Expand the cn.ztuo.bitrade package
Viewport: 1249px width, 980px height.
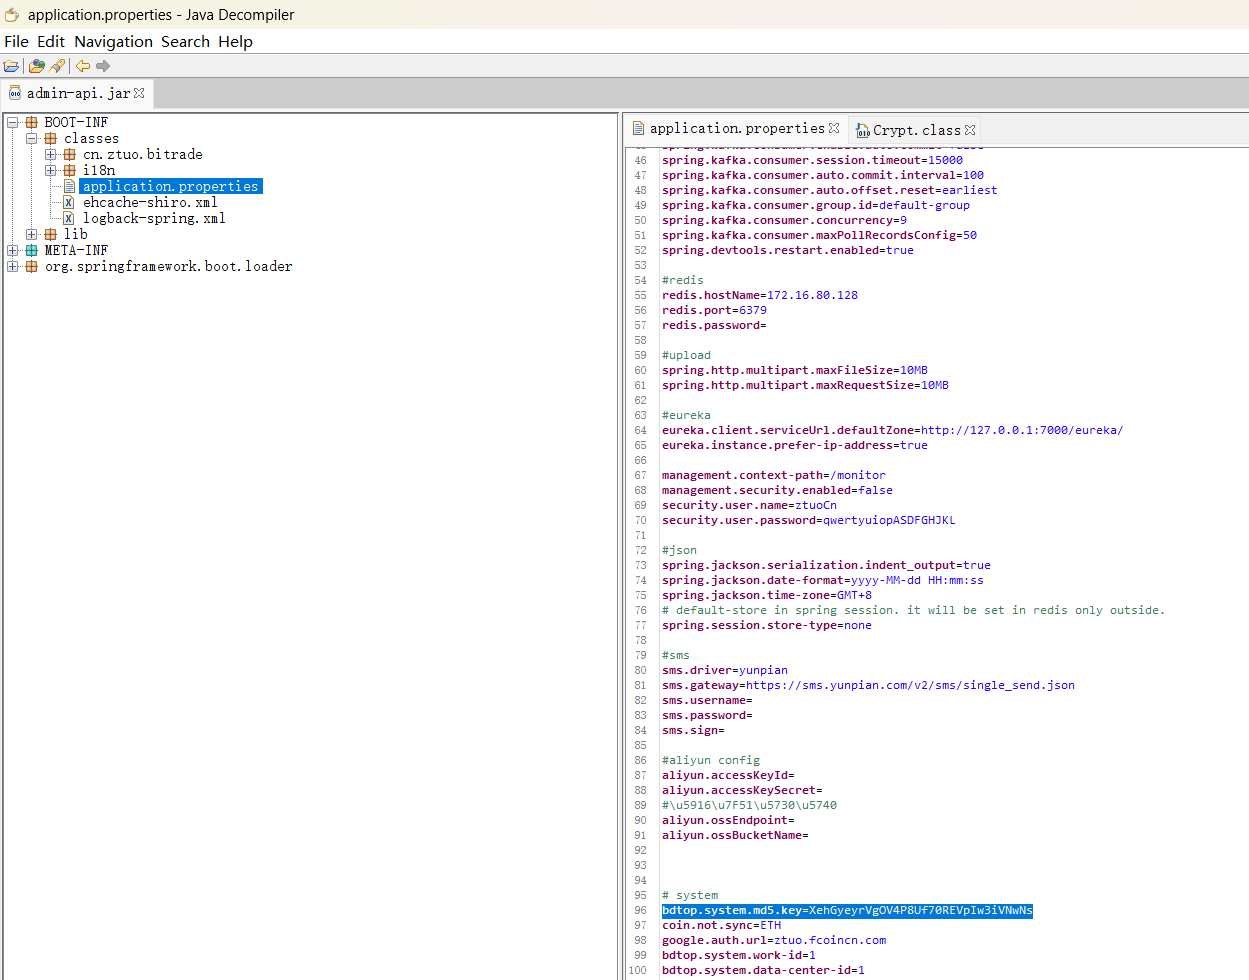click(51, 155)
